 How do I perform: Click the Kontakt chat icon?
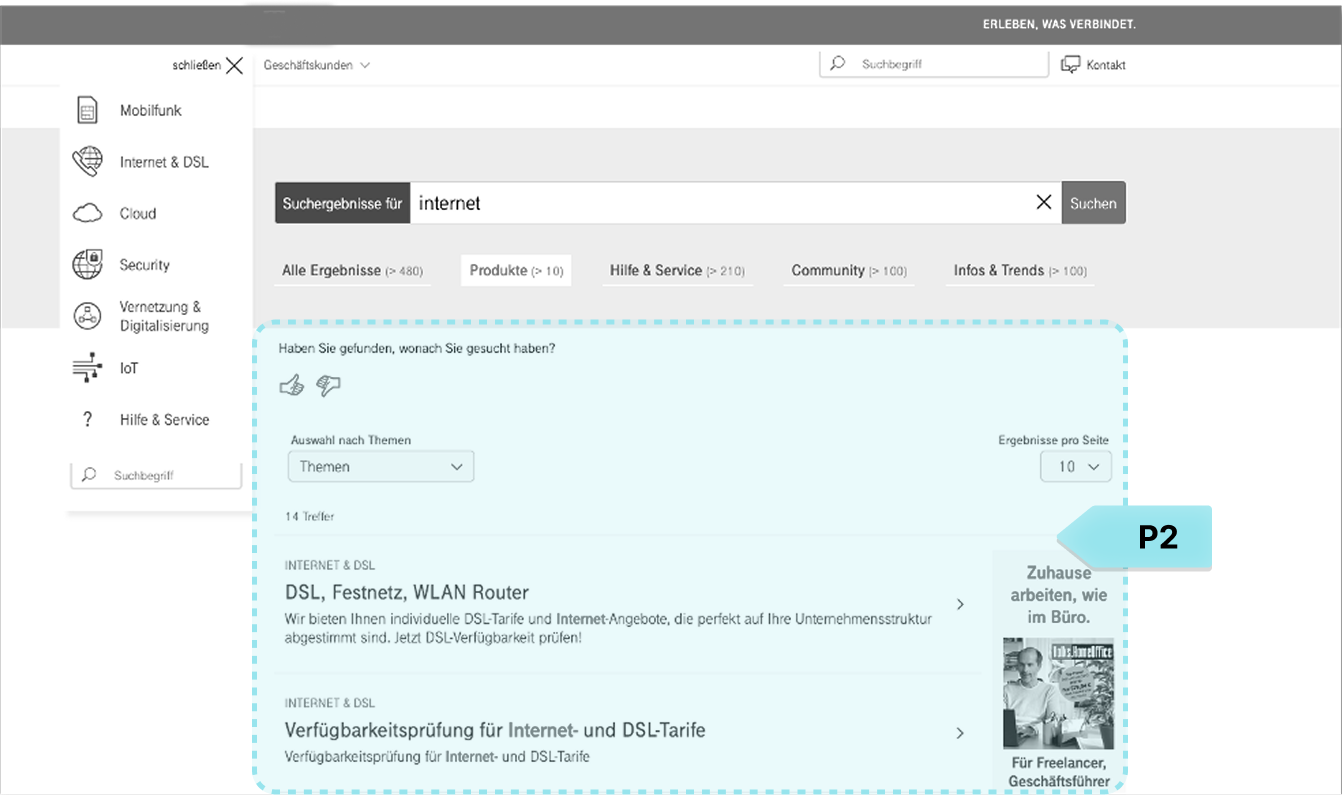click(1071, 65)
